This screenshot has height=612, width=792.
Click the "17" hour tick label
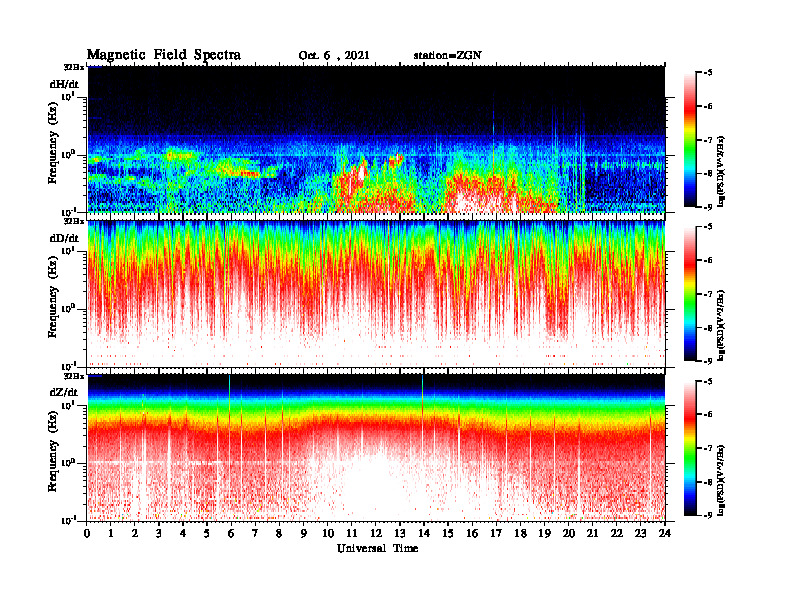496,533
